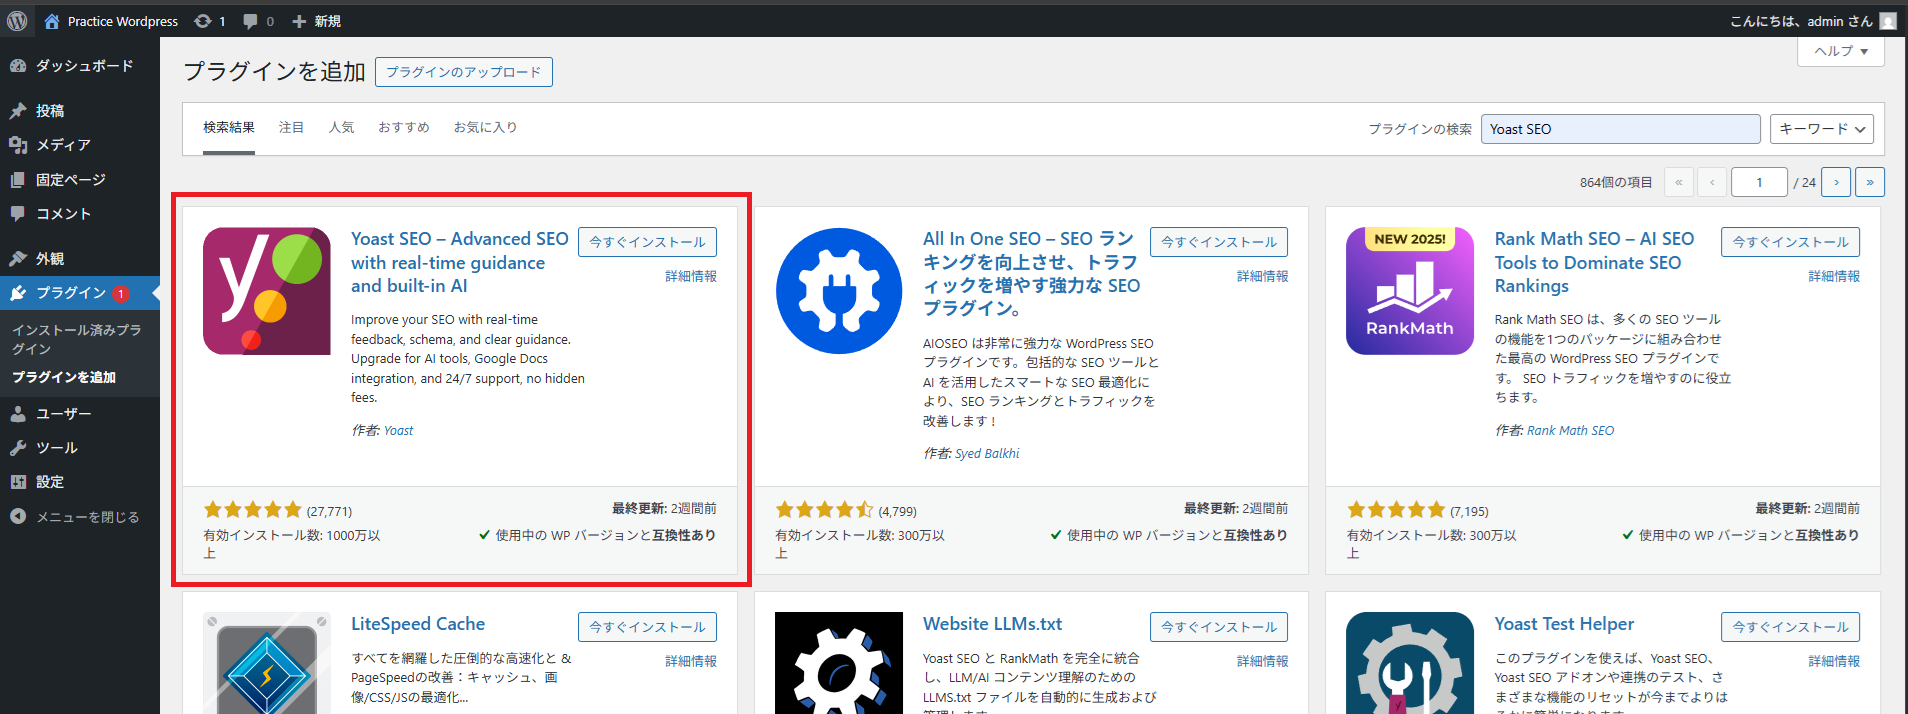
Task: Open author link Syed Balkhi
Action: click(x=987, y=454)
